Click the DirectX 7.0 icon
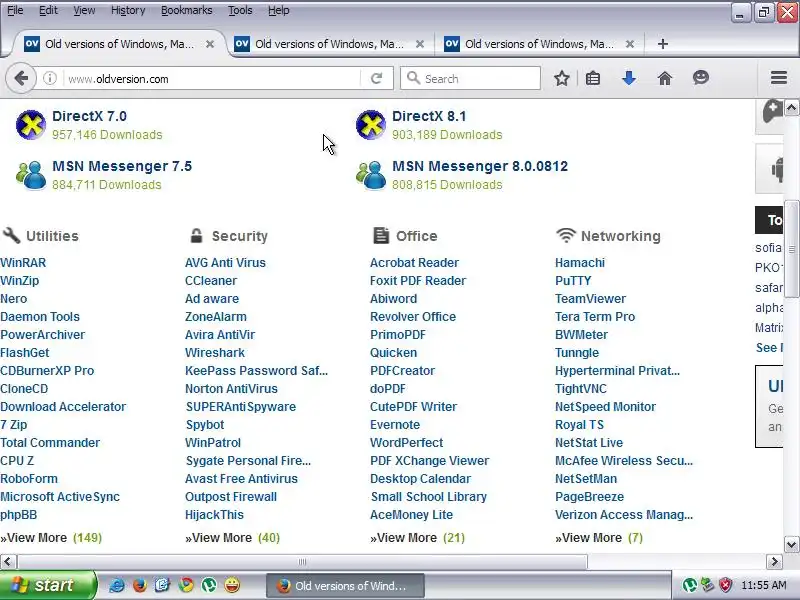Viewport: 800px width, 600px height. tap(31, 124)
